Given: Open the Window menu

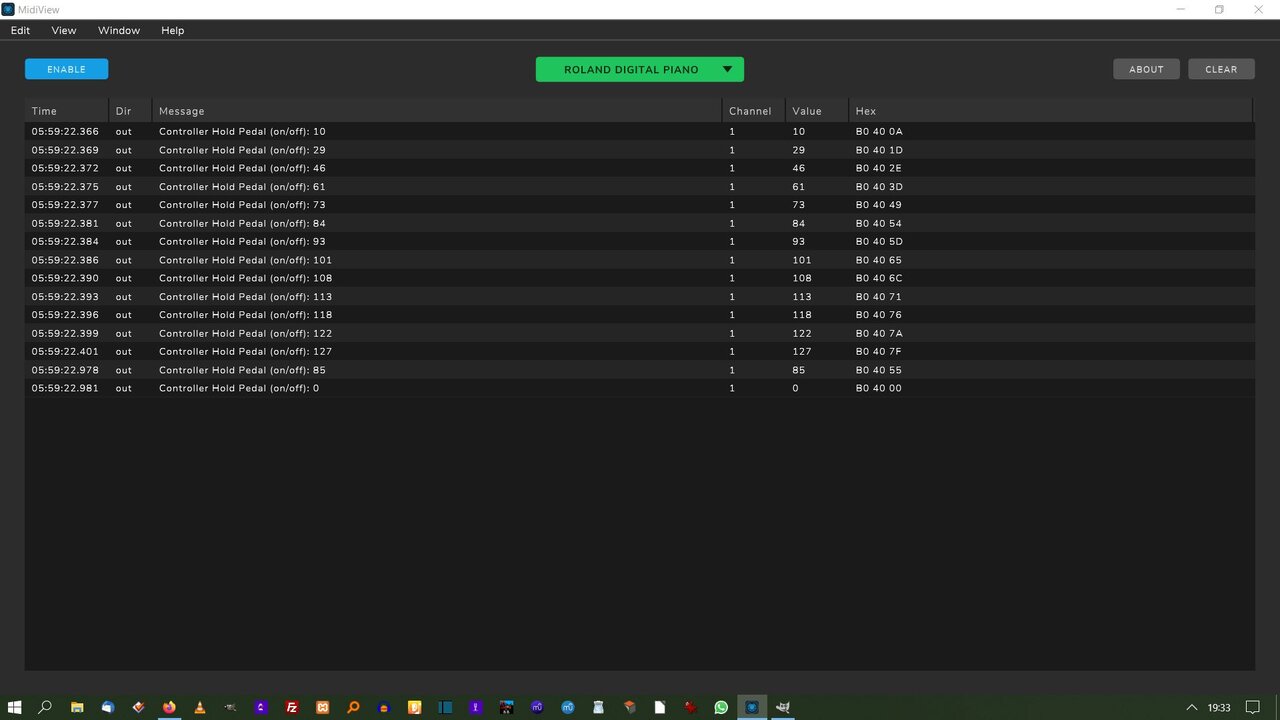Looking at the screenshot, I should [119, 30].
